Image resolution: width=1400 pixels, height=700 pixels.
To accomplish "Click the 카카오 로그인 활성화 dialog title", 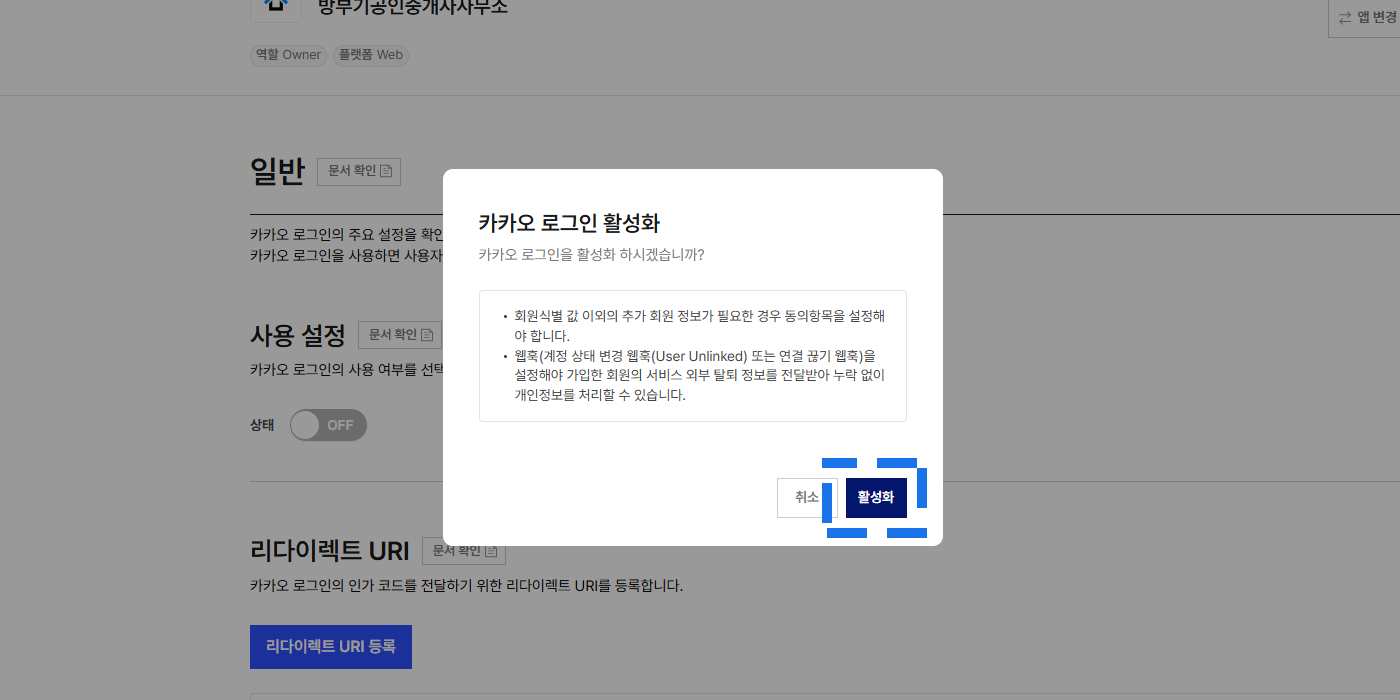I will (569, 223).
